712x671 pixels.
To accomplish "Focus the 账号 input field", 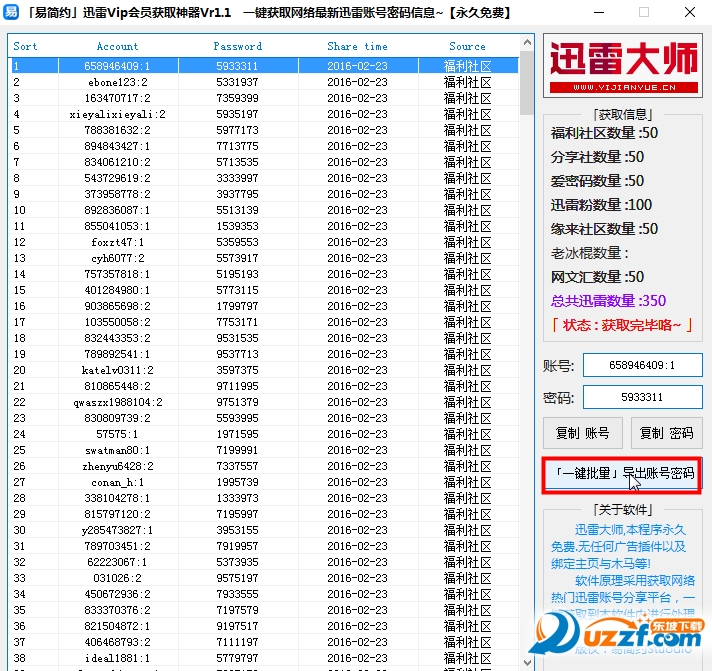I will [643, 365].
